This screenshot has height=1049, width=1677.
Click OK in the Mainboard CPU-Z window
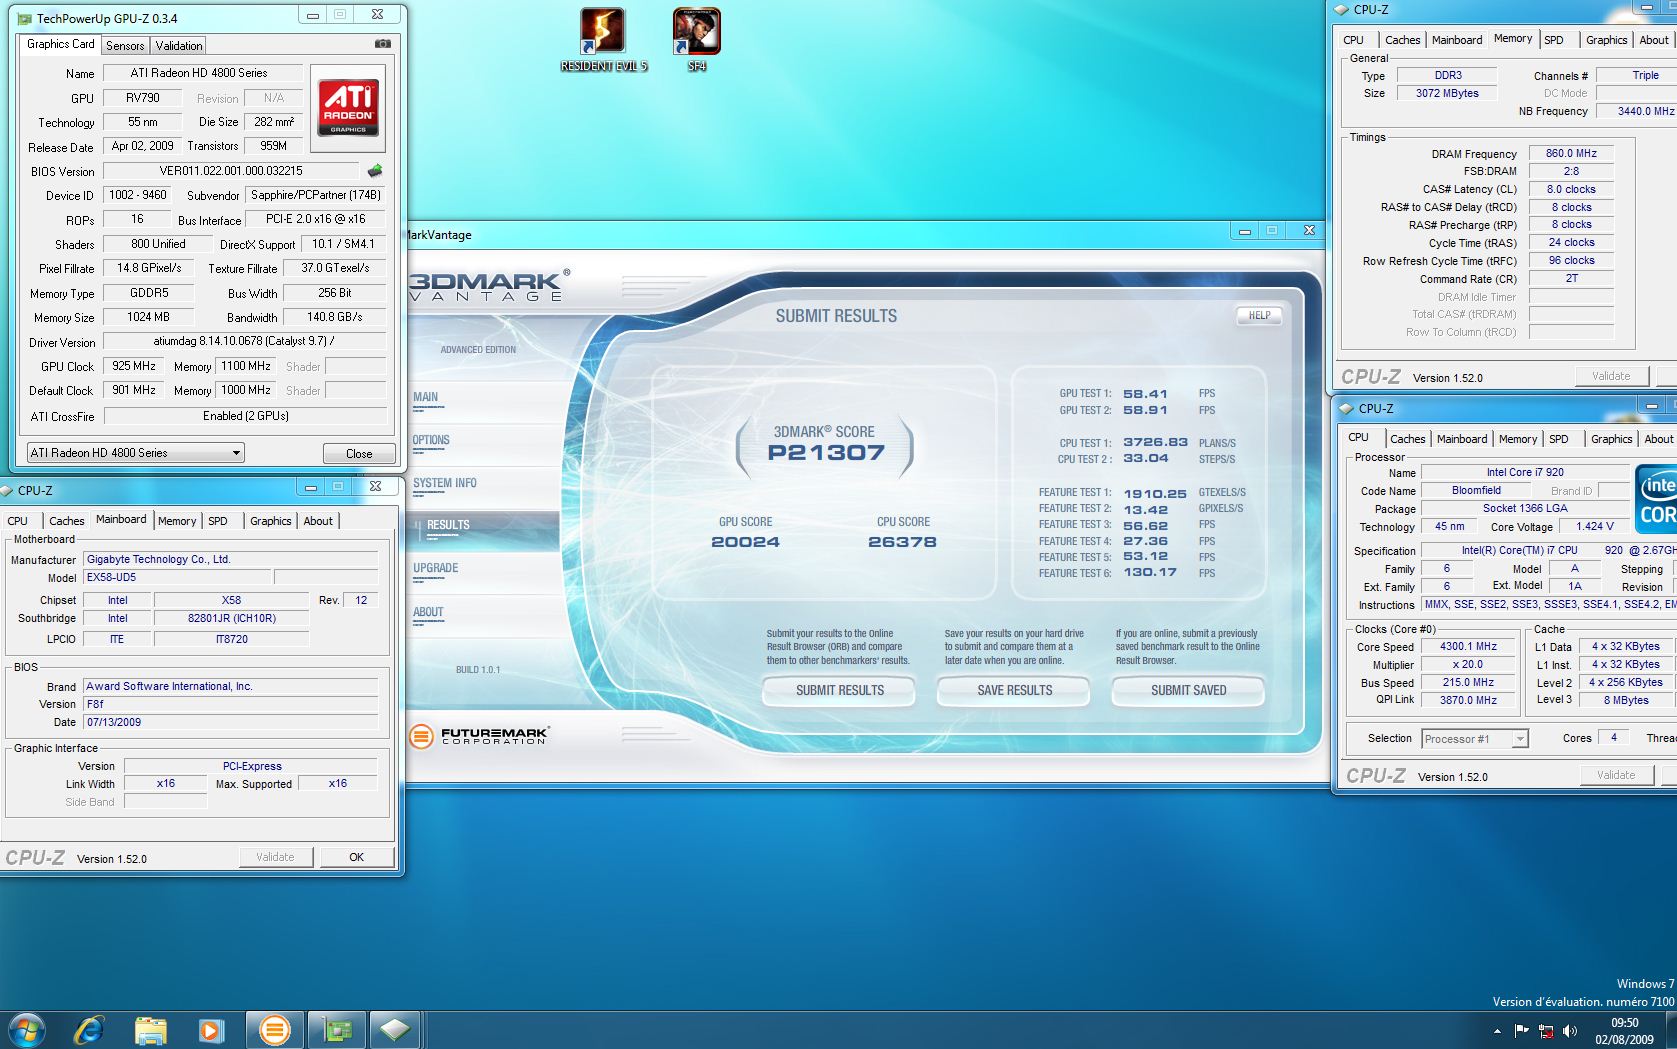click(356, 857)
